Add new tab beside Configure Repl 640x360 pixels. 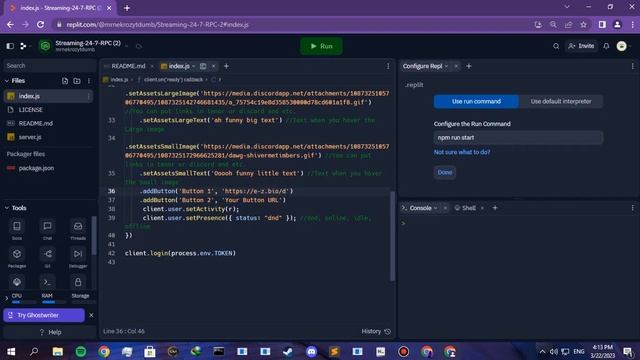(469, 66)
